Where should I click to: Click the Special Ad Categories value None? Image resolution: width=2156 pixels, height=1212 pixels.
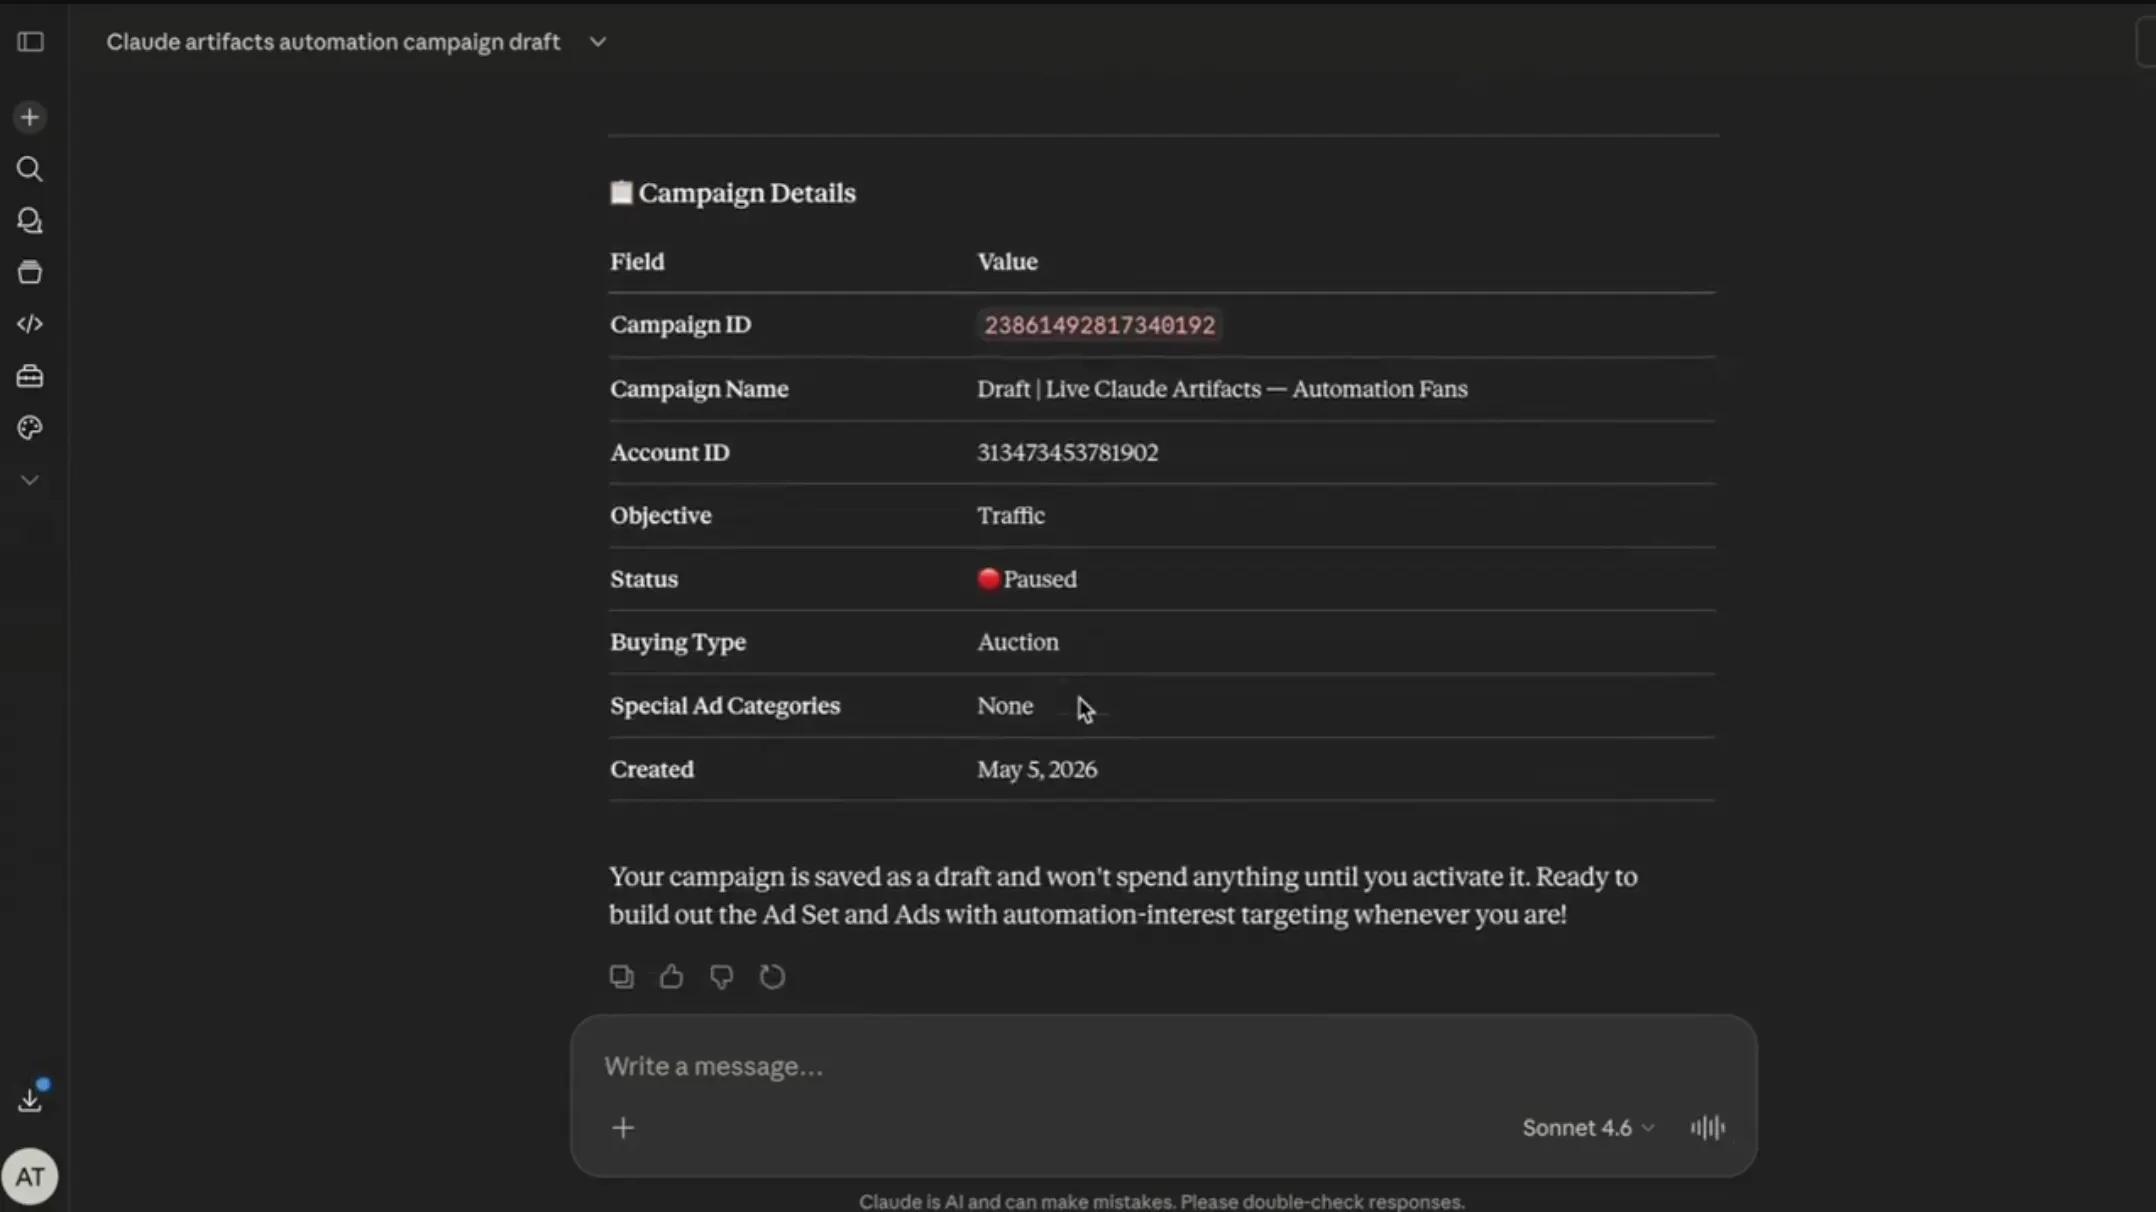point(1005,706)
